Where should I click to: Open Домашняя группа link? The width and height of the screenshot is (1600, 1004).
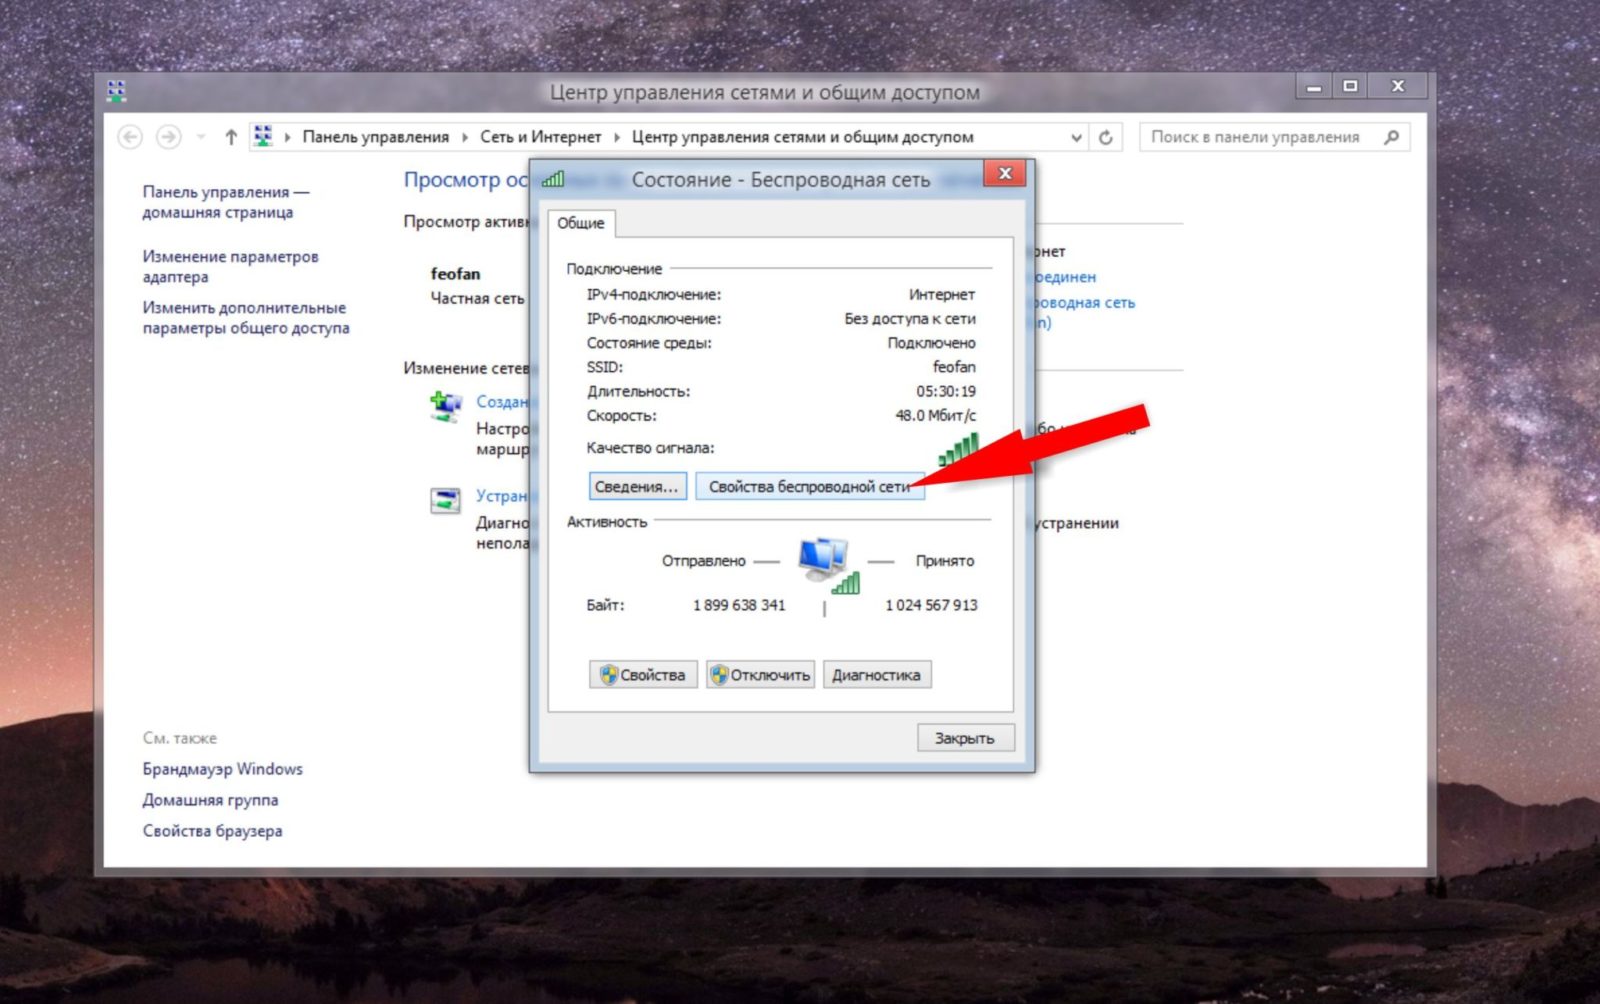click(210, 800)
